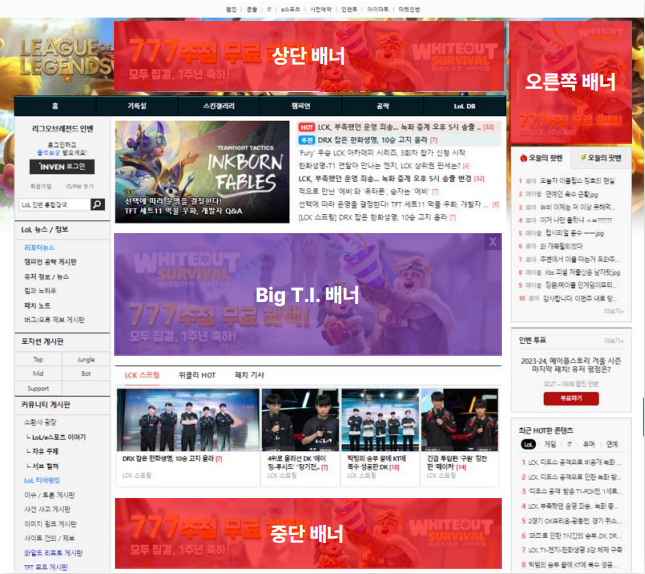The image size is (645, 574).
Task: Click the 중단 배너 middle advertisement
Action: 308,533
